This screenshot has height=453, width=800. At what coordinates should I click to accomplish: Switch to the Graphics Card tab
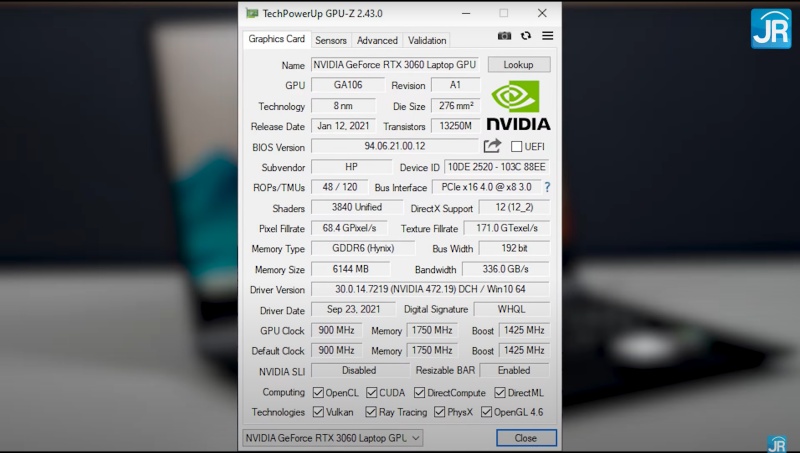(276, 39)
